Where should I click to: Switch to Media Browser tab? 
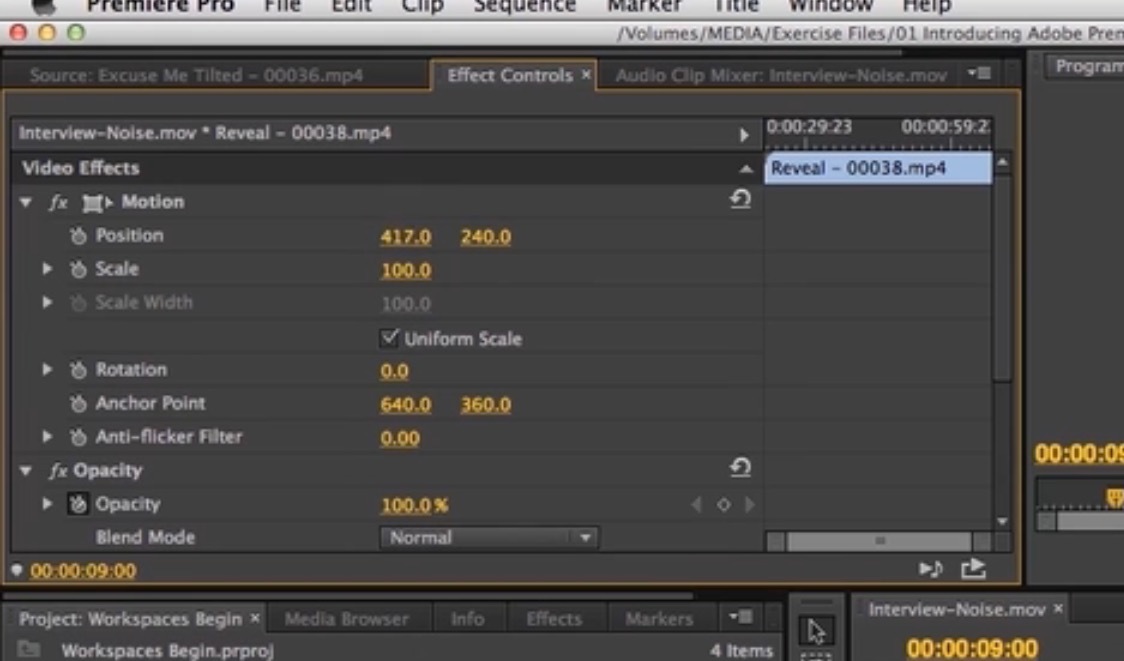pos(346,619)
